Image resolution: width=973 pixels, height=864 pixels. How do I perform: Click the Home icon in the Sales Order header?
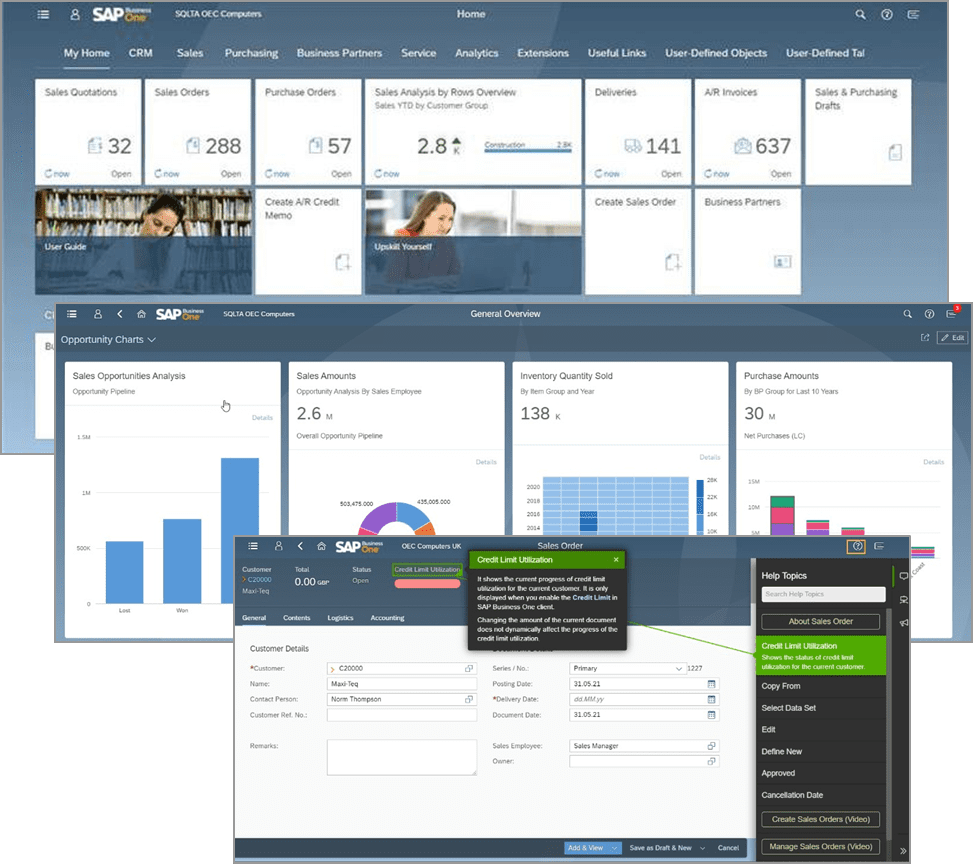coord(320,546)
